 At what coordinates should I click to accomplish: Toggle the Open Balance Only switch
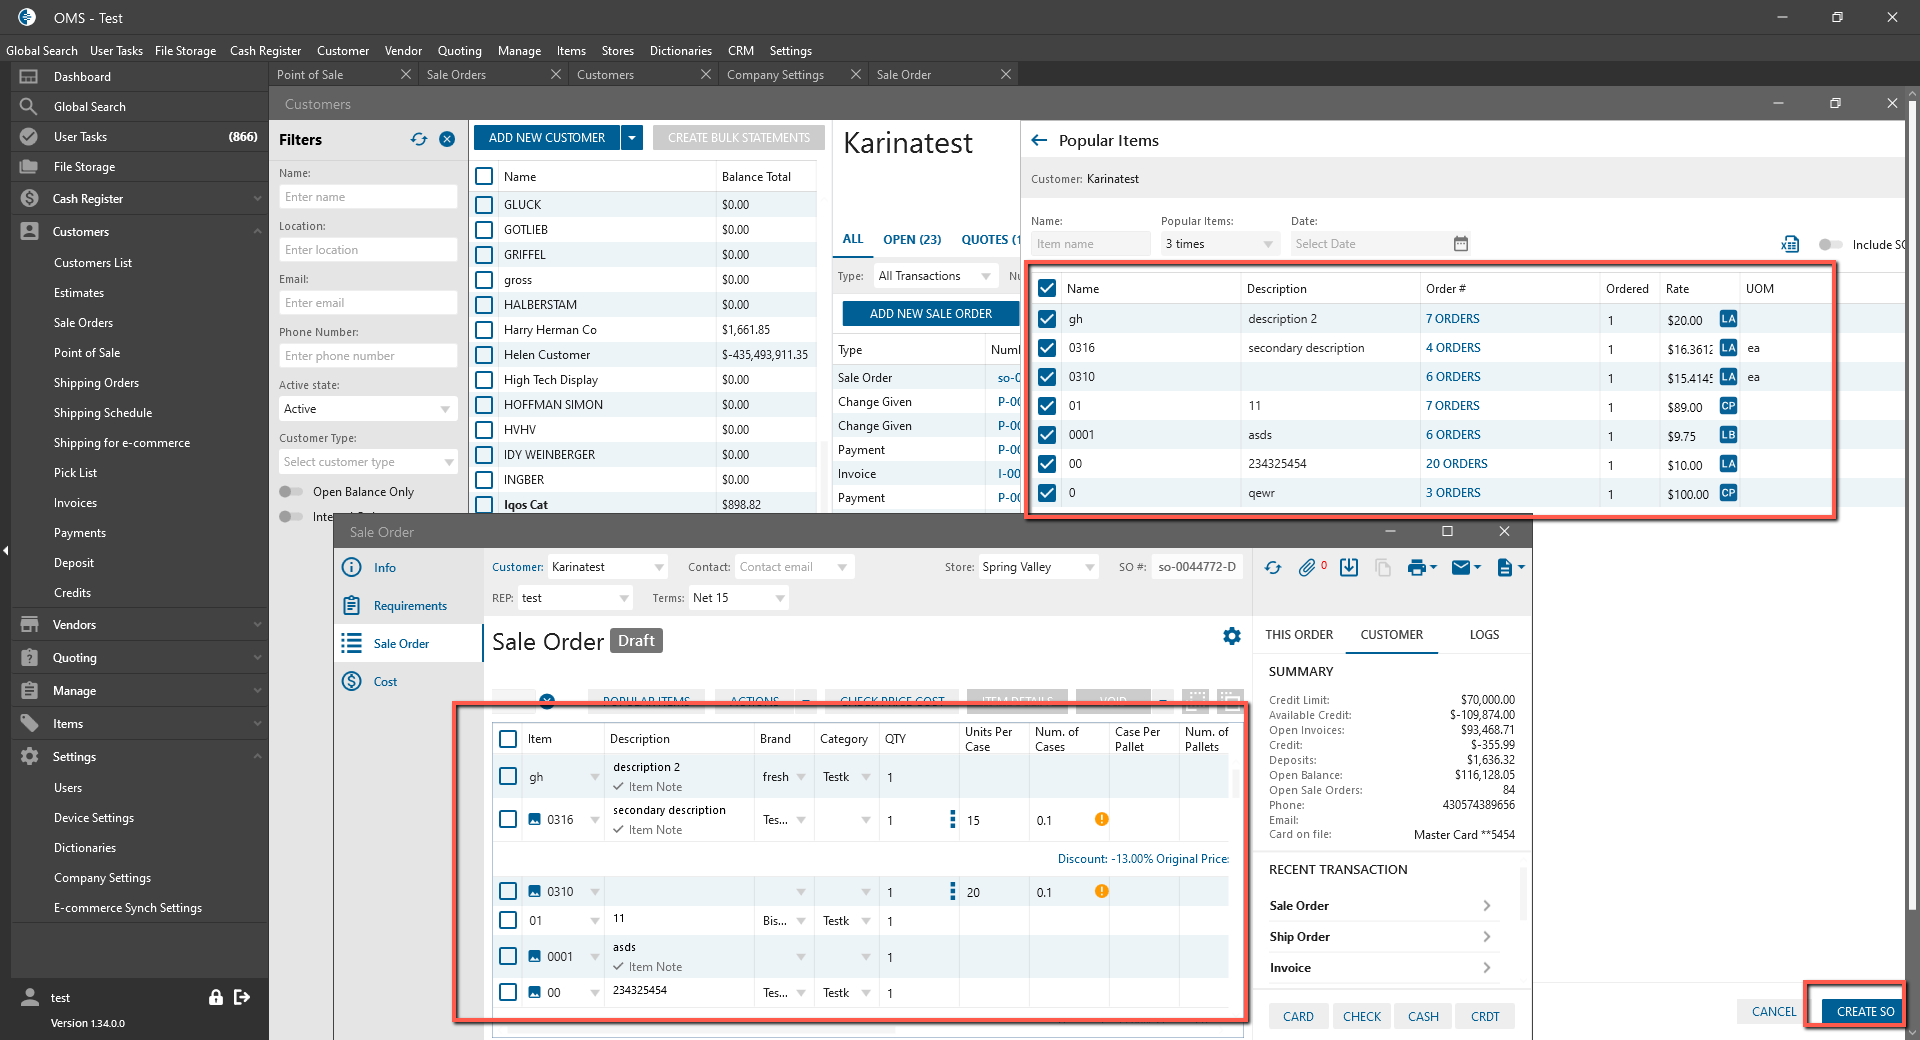pos(291,492)
